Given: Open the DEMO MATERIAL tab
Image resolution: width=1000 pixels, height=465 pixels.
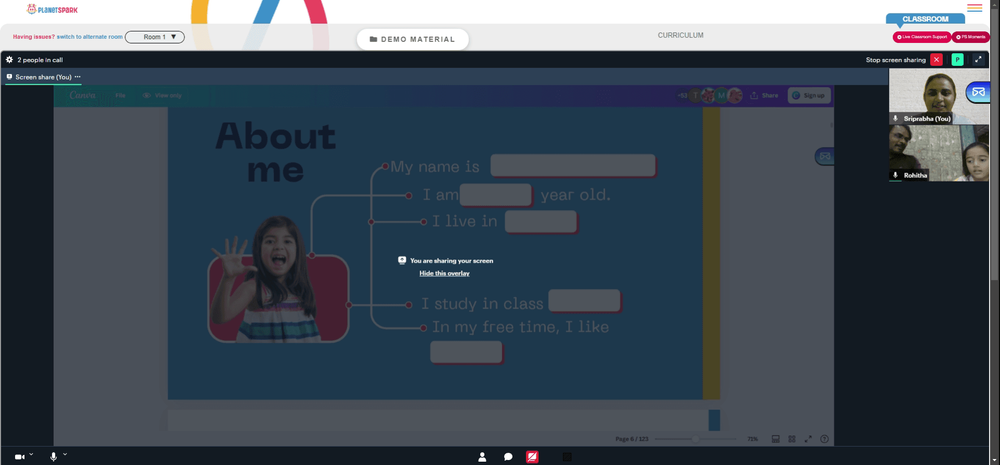Looking at the screenshot, I should pyautogui.click(x=413, y=39).
